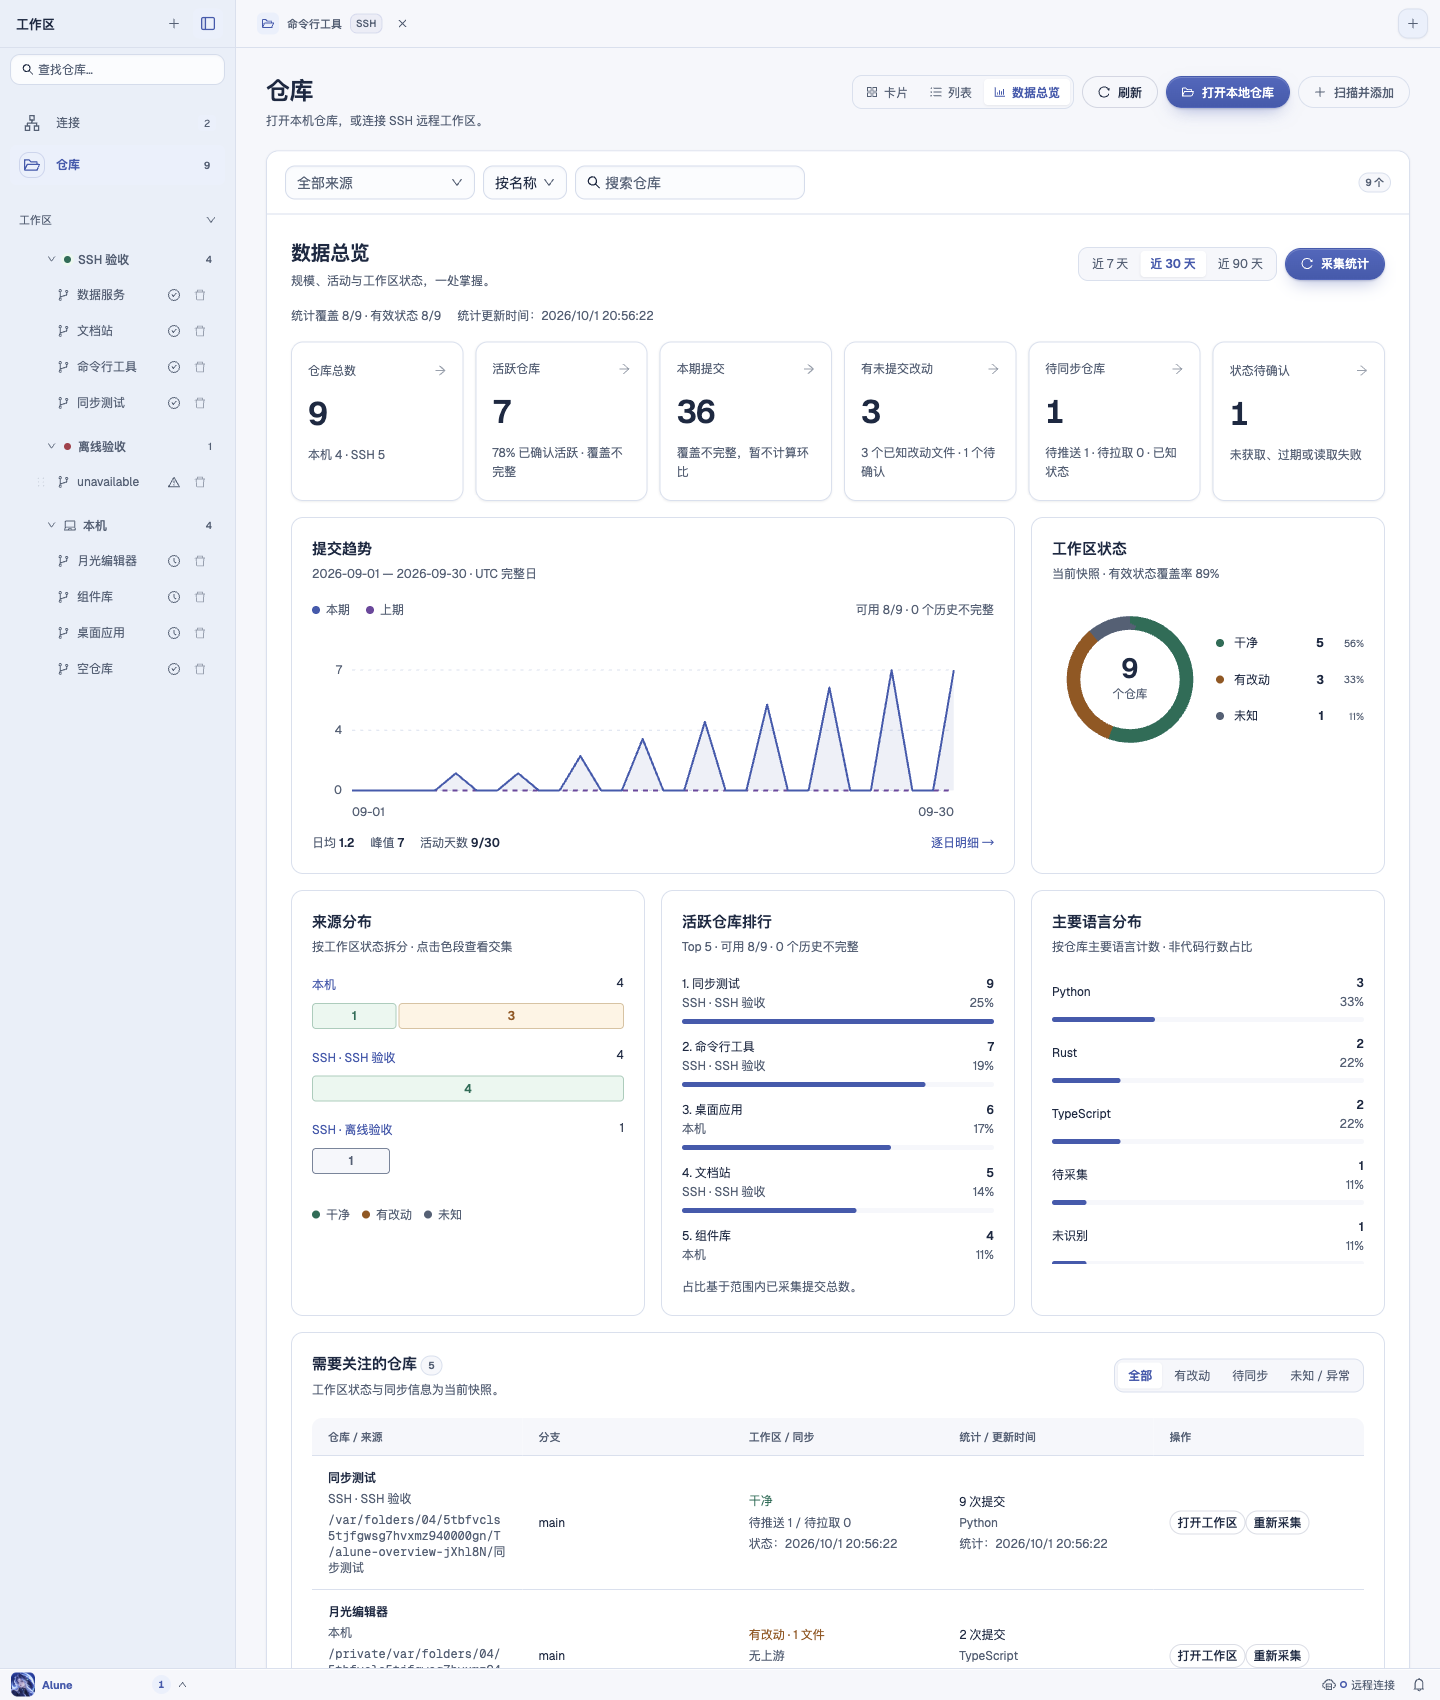Click the plus icon beside 工作区 header
Screen dimensions: 1440x1700
(174, 24)
